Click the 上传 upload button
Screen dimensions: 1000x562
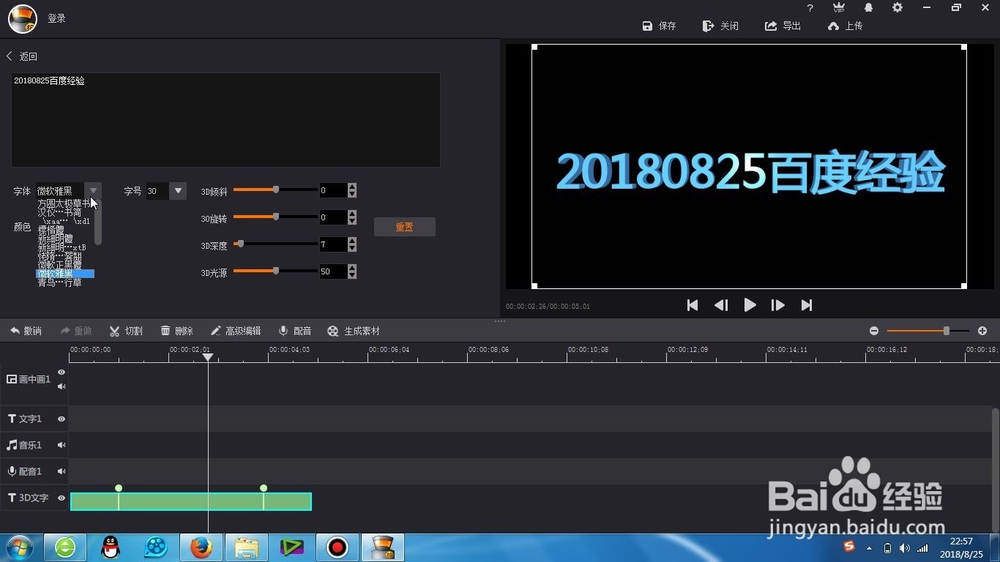(x=845, y=26)
